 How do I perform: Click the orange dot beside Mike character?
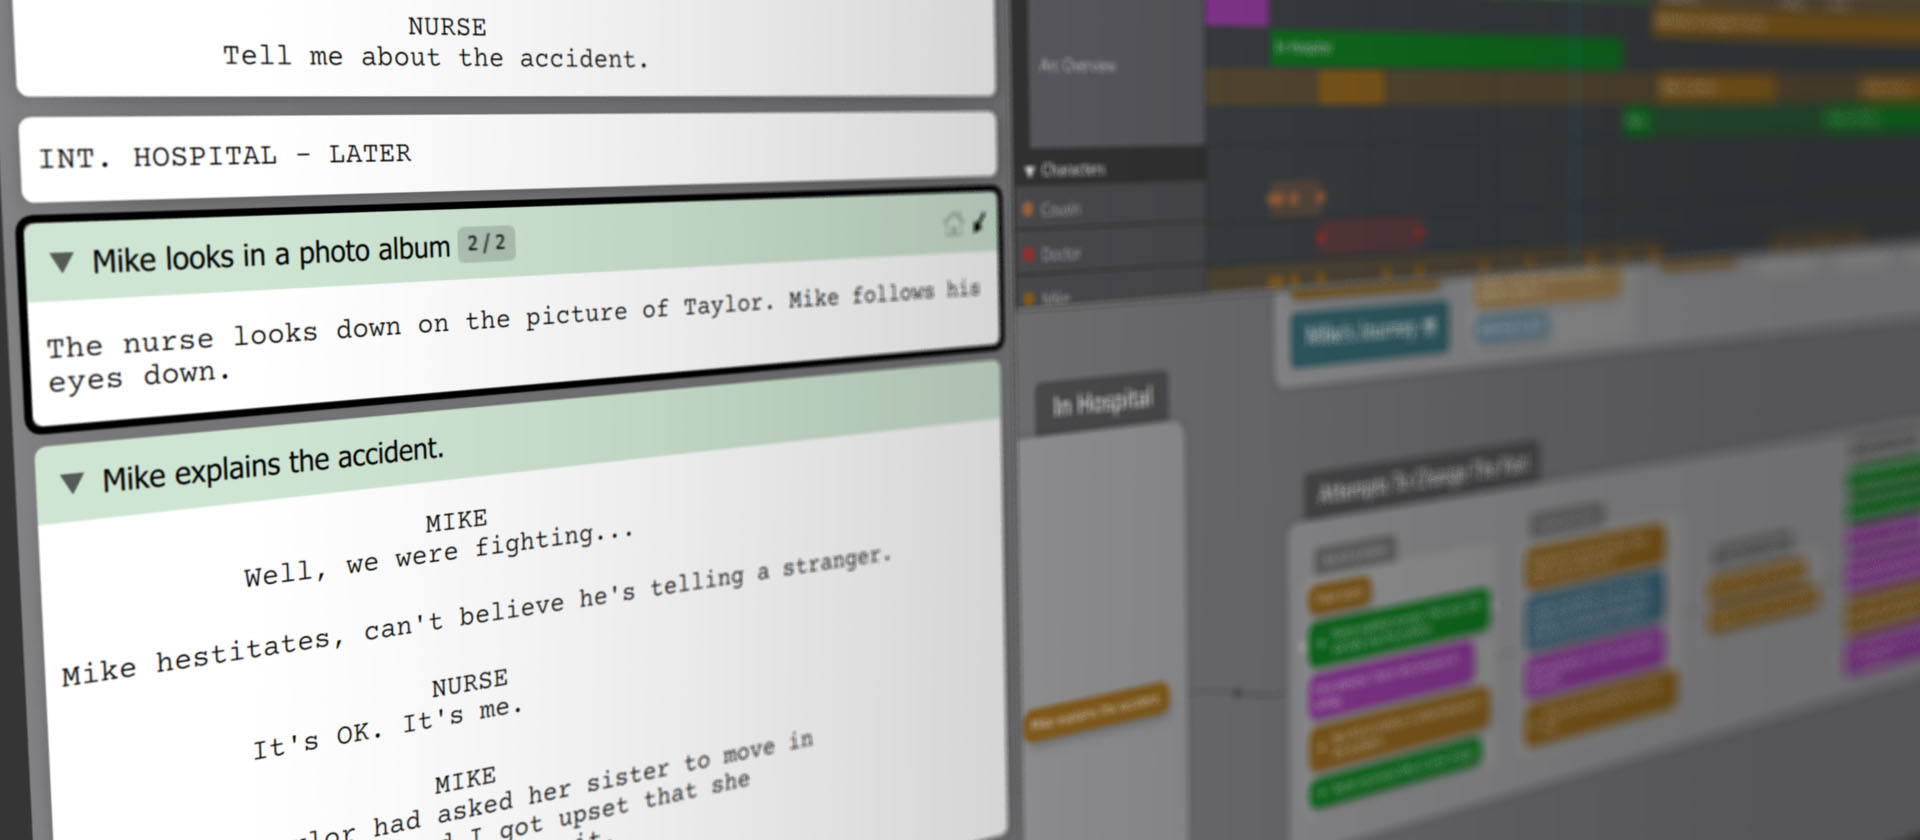1029,297
